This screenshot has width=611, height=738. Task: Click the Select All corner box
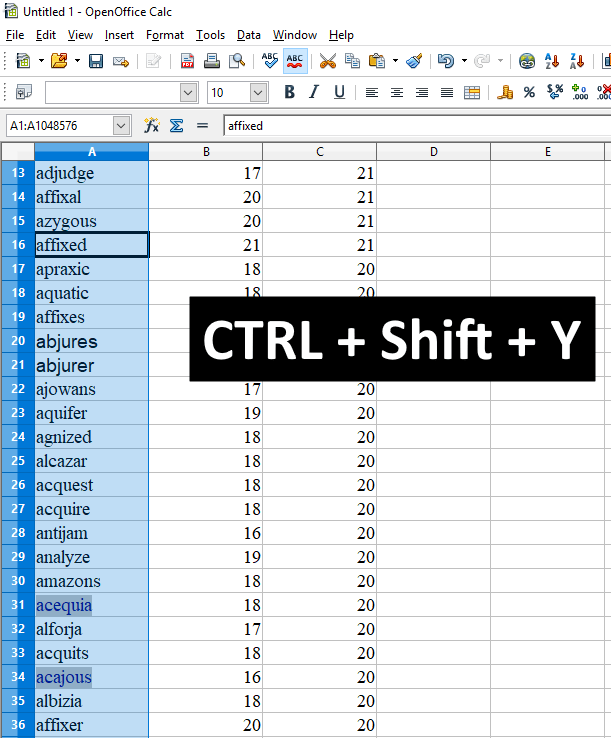click(x=18, y=152)
